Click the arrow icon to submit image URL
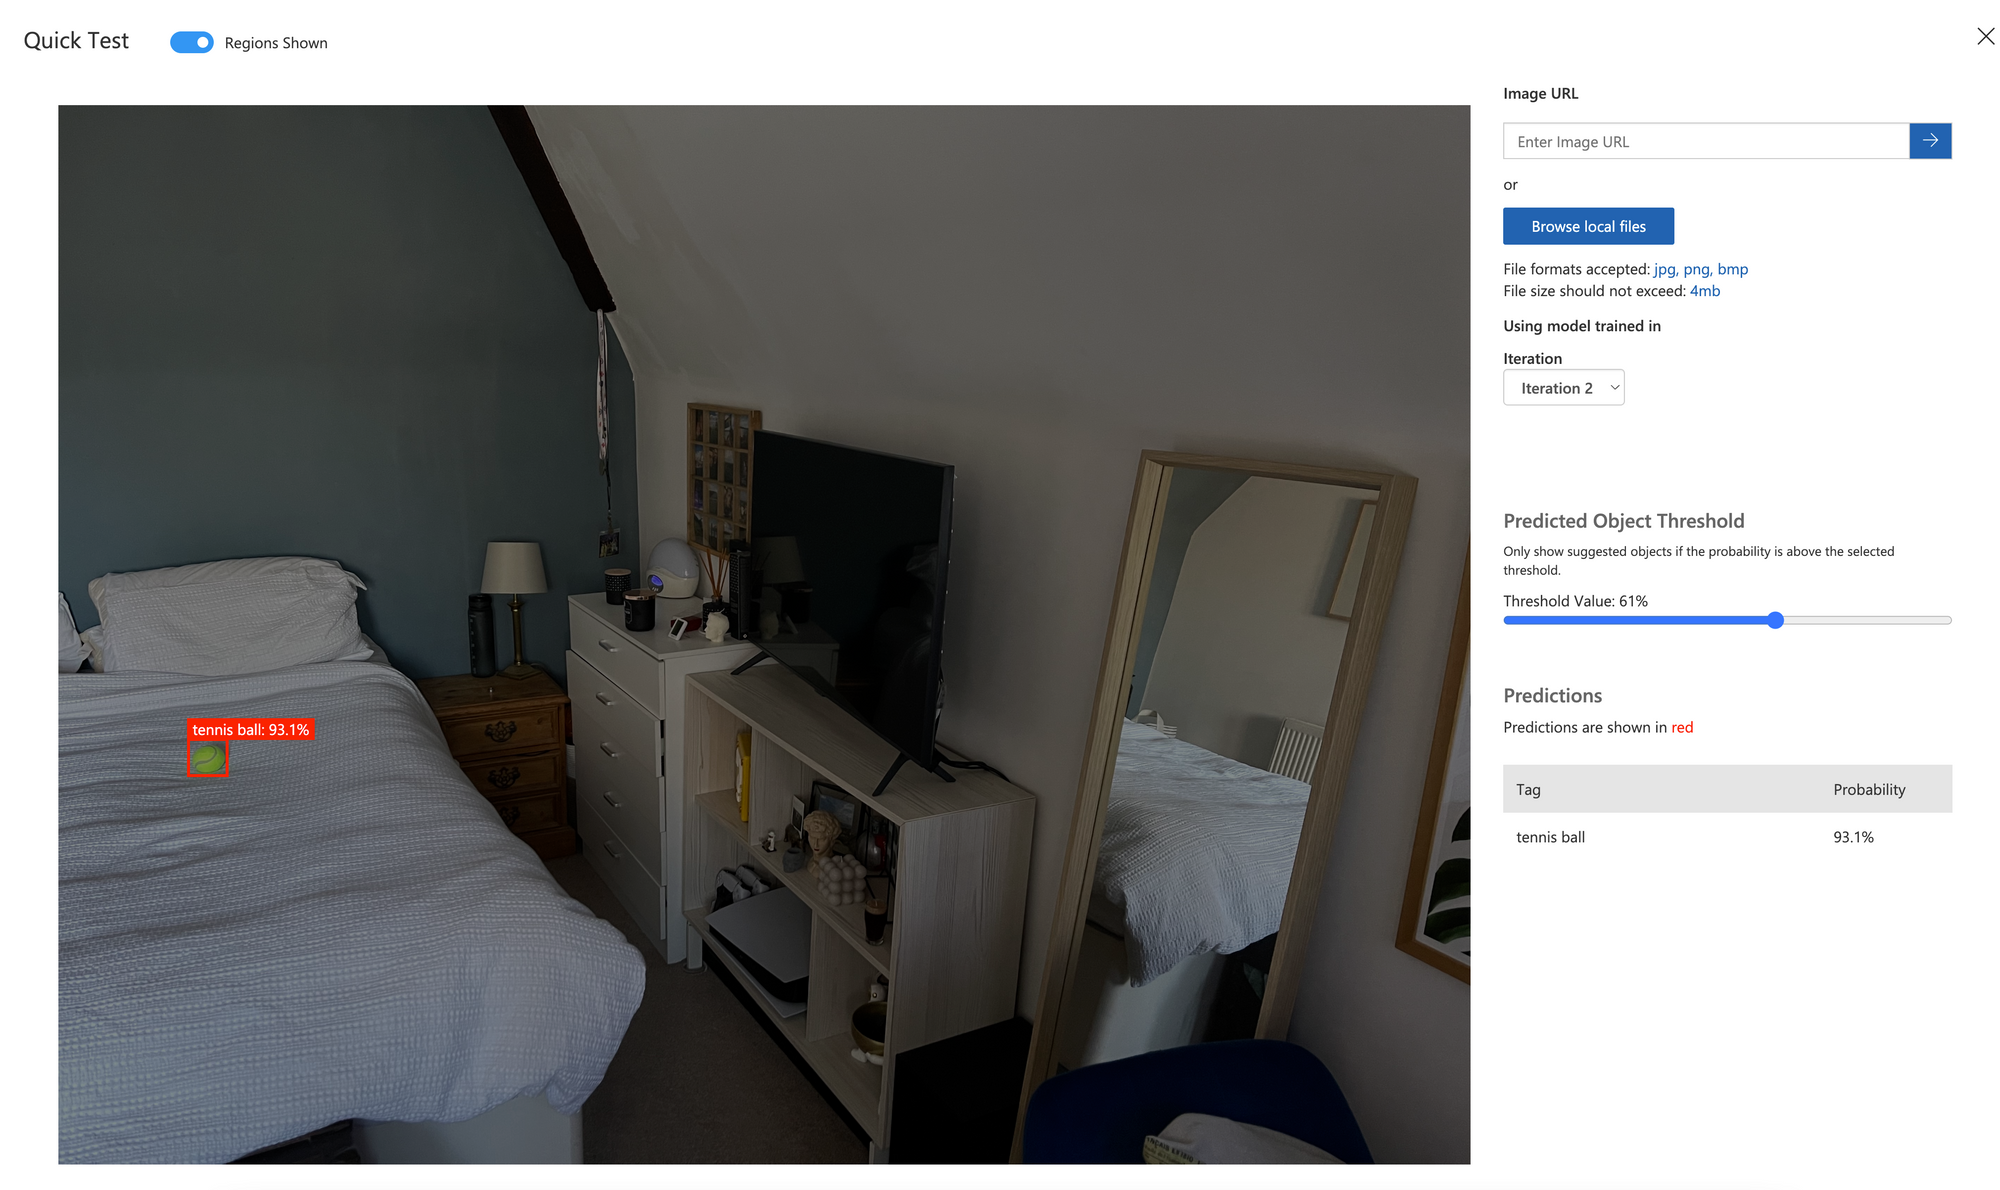Image resolution: width=2000 pixels, height=1190 pixels. tap(1929, 140)
